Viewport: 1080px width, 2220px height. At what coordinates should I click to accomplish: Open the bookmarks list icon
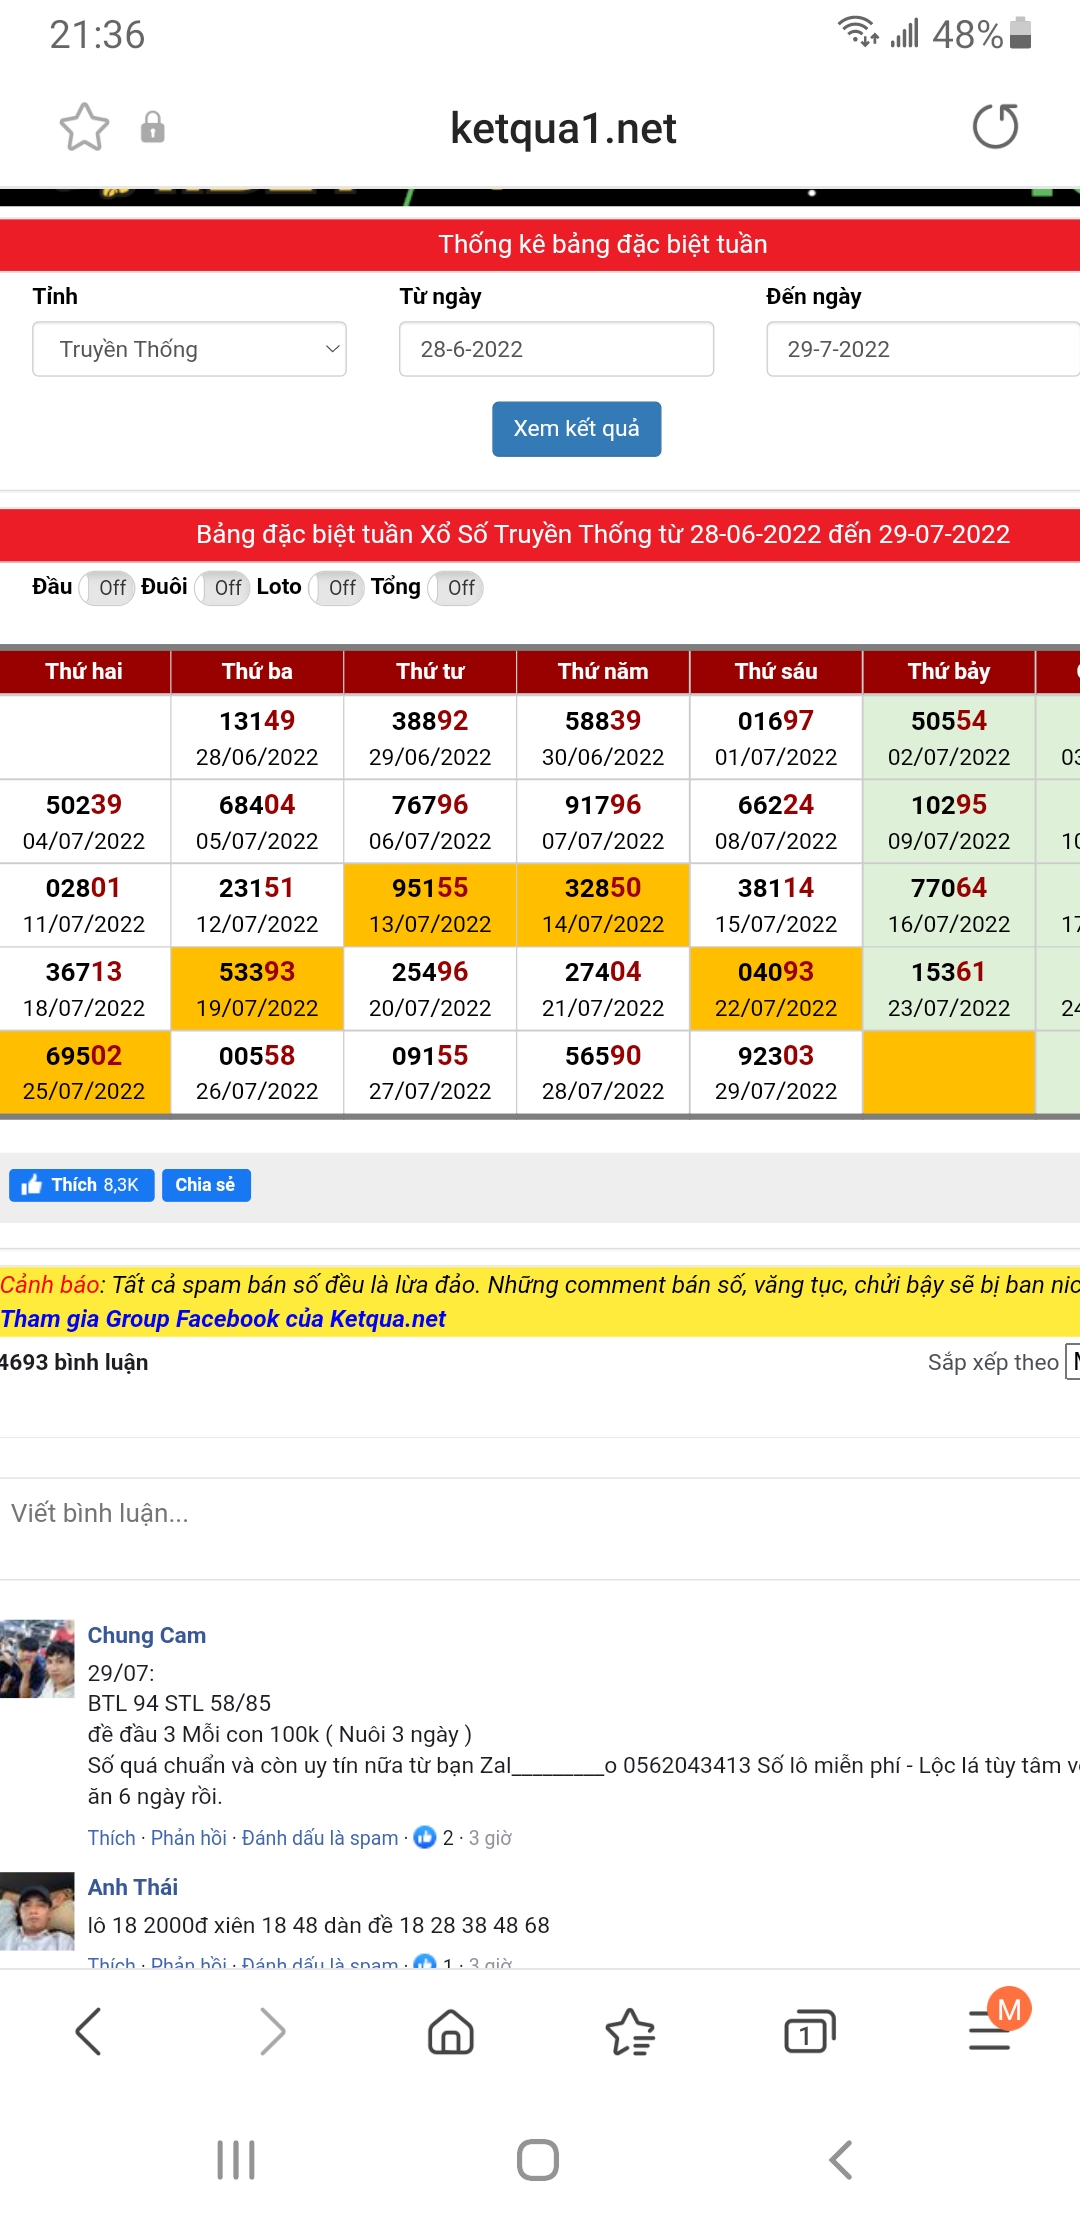tap(630, 2032)
